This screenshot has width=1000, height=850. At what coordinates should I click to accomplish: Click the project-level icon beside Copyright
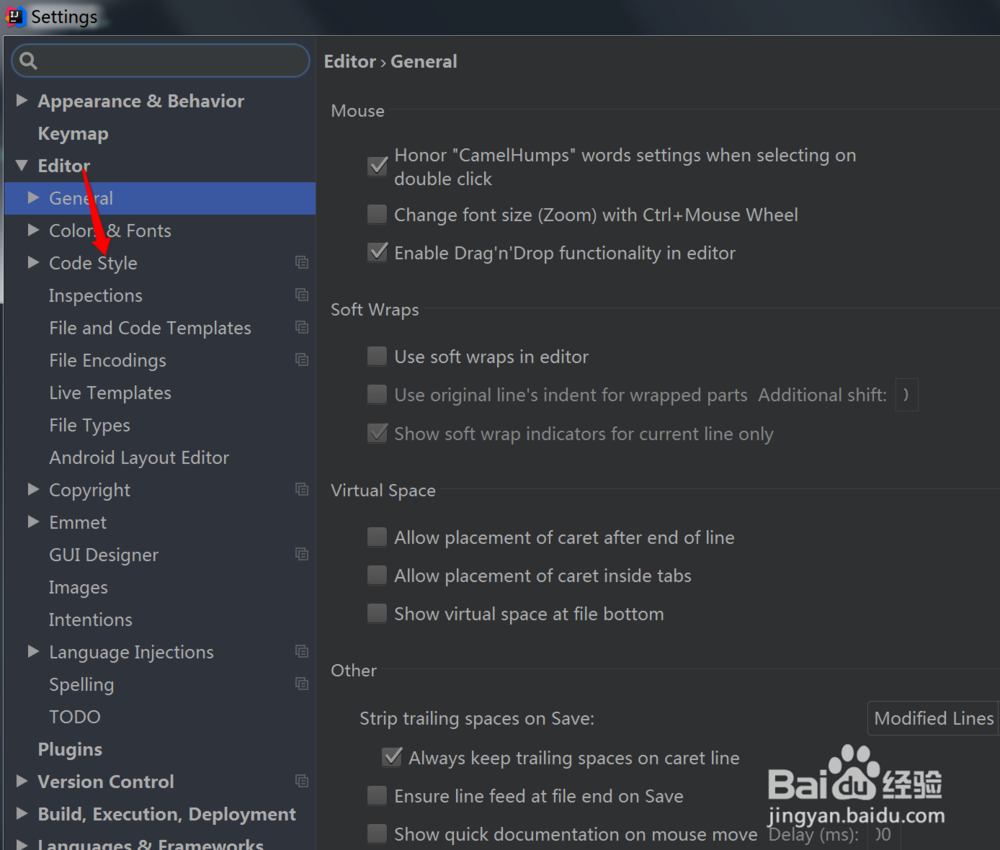click(x=302, y=489)
